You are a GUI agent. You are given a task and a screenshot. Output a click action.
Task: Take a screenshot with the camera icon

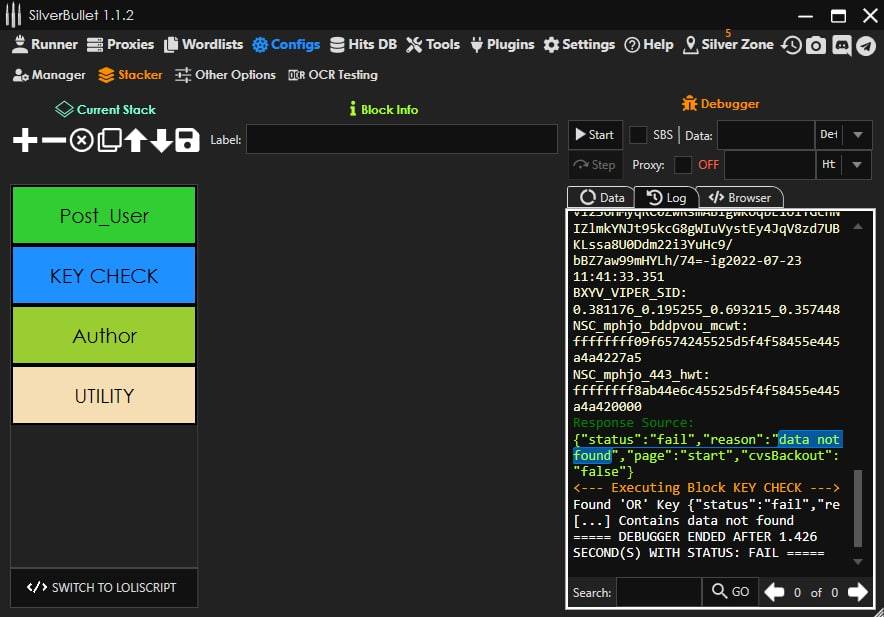point(816,45)
